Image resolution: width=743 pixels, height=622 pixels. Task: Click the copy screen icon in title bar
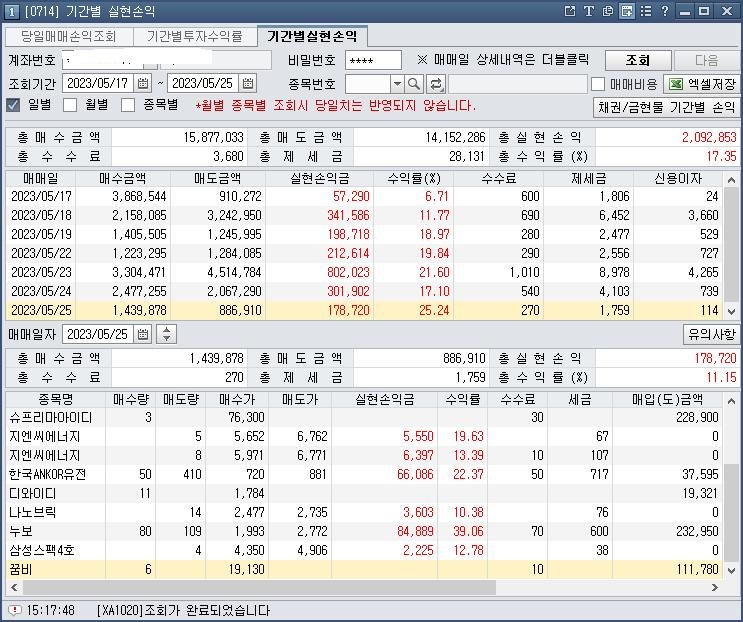pos(608,11)
